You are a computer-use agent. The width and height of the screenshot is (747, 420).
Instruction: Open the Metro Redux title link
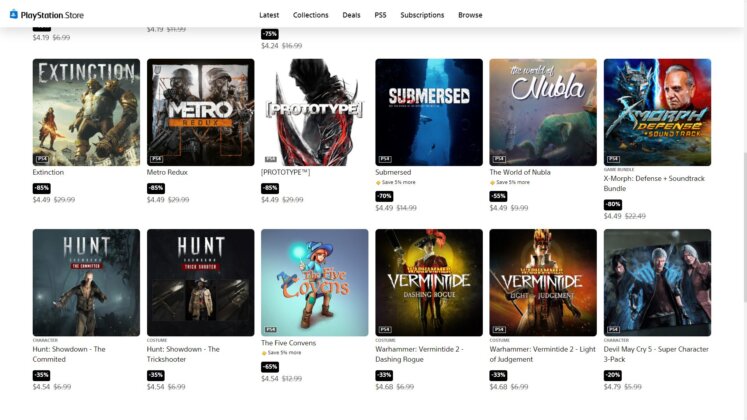pos(167,172)
